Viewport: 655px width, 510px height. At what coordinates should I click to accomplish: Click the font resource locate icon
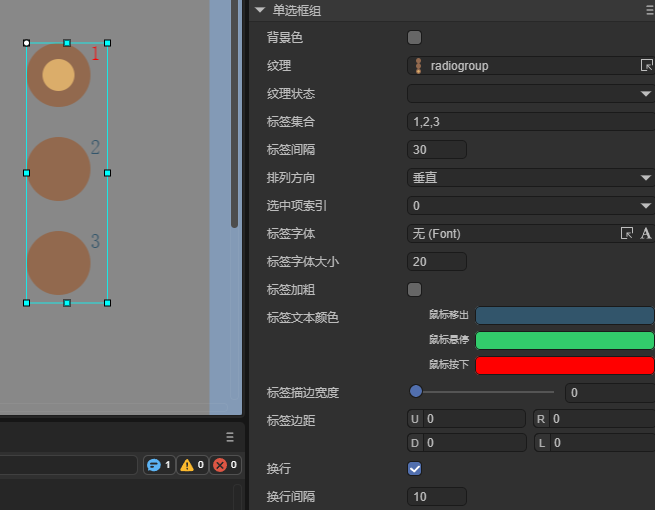(x=627, y=233)
